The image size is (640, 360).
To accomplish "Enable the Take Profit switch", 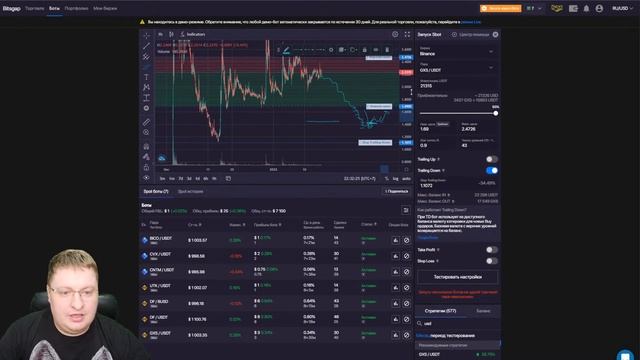I will coord(492,249).
